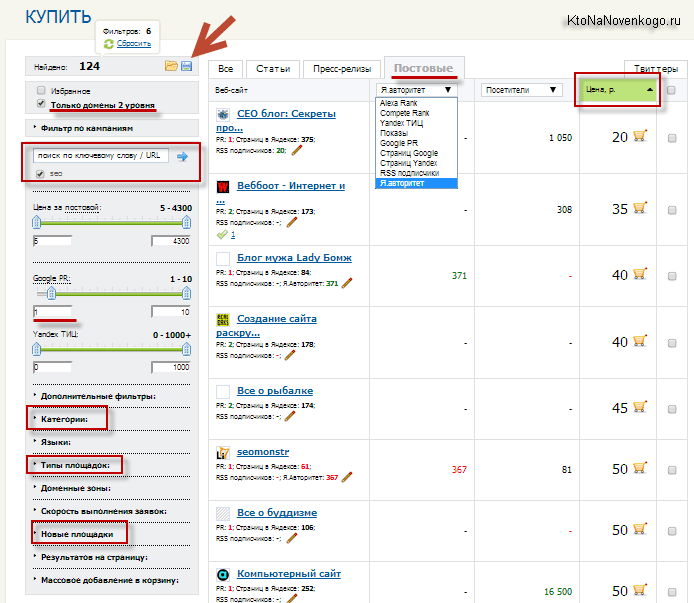Click pencil icon in Создание сайта row

pyautogui.click(x=290, y=356)
